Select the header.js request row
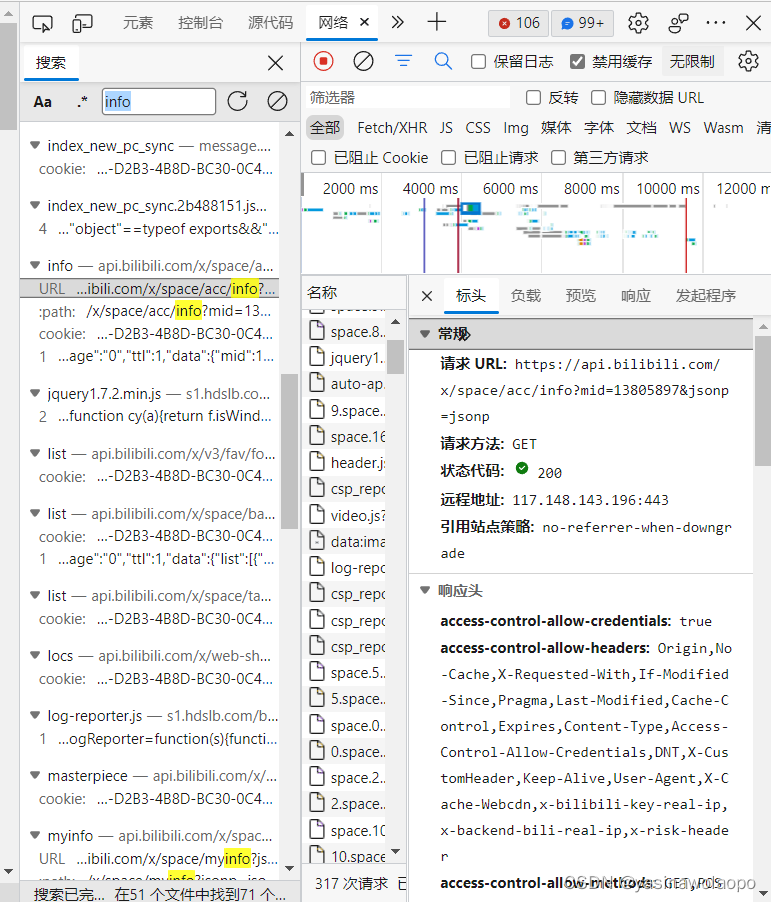The height and width of the screenshot is (902, 771). [x=345, y=463]
